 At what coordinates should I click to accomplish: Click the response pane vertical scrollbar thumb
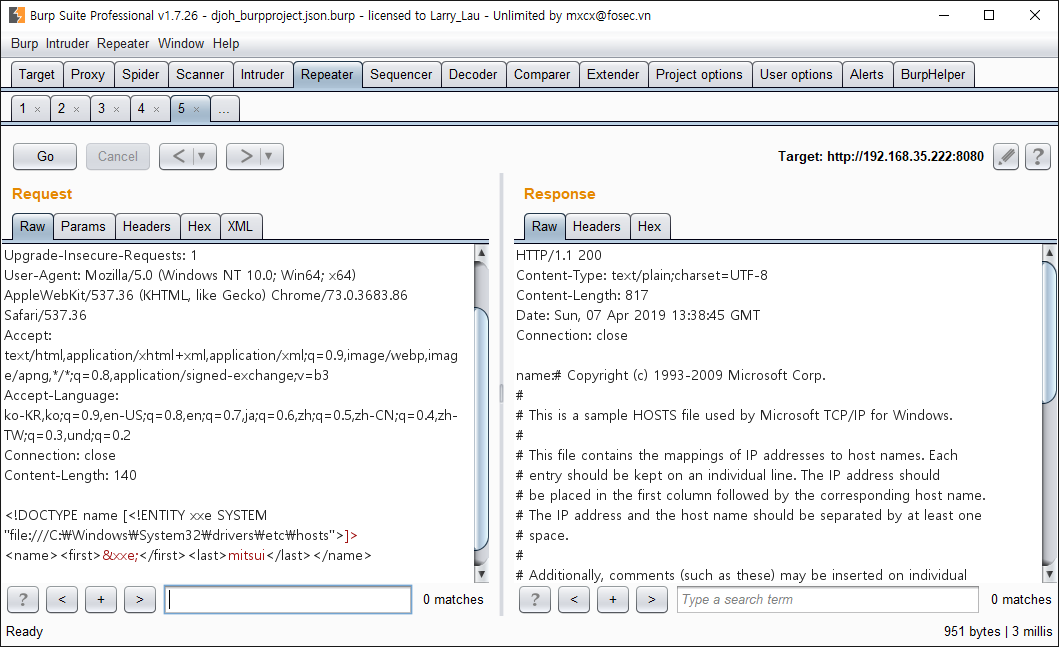[x=1050, y=333]
